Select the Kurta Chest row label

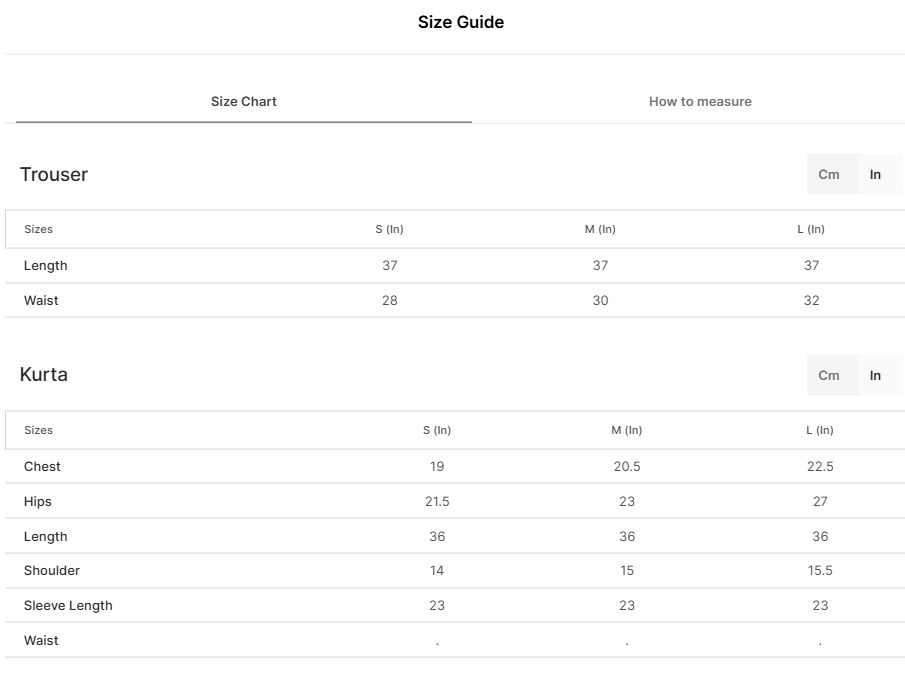click(x=42, y=467)
